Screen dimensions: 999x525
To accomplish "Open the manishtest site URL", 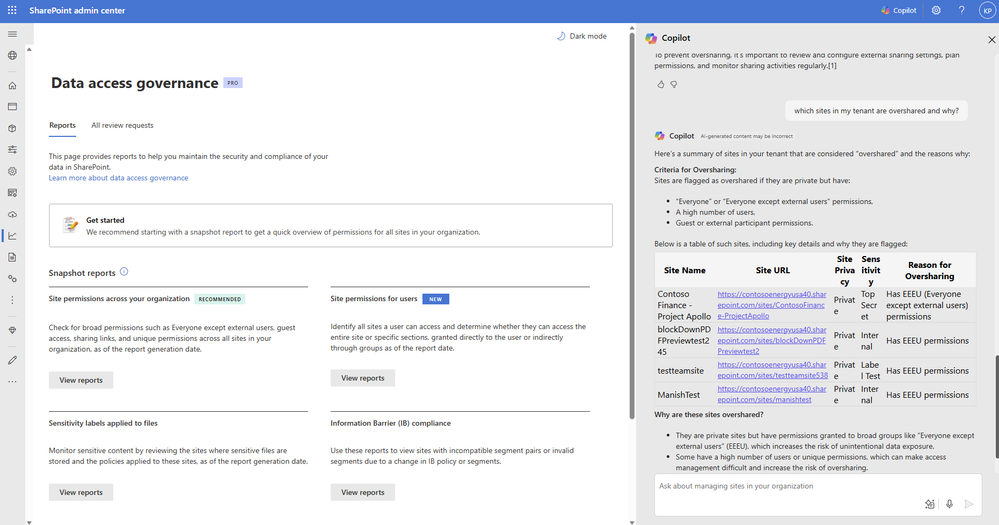I will [772, 394].
